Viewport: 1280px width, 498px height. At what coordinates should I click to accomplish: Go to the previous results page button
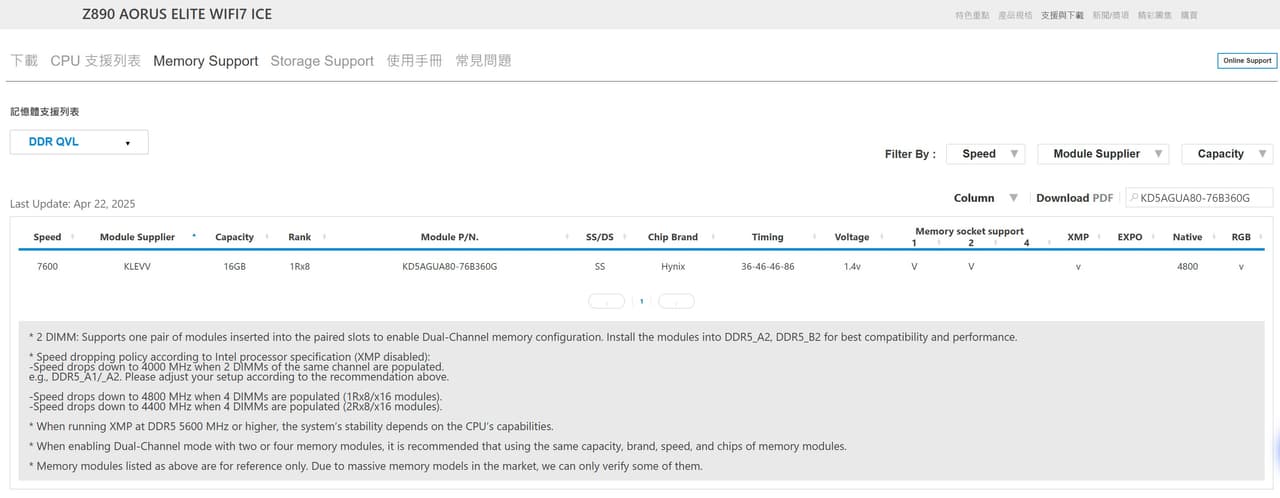pos(607,301)
